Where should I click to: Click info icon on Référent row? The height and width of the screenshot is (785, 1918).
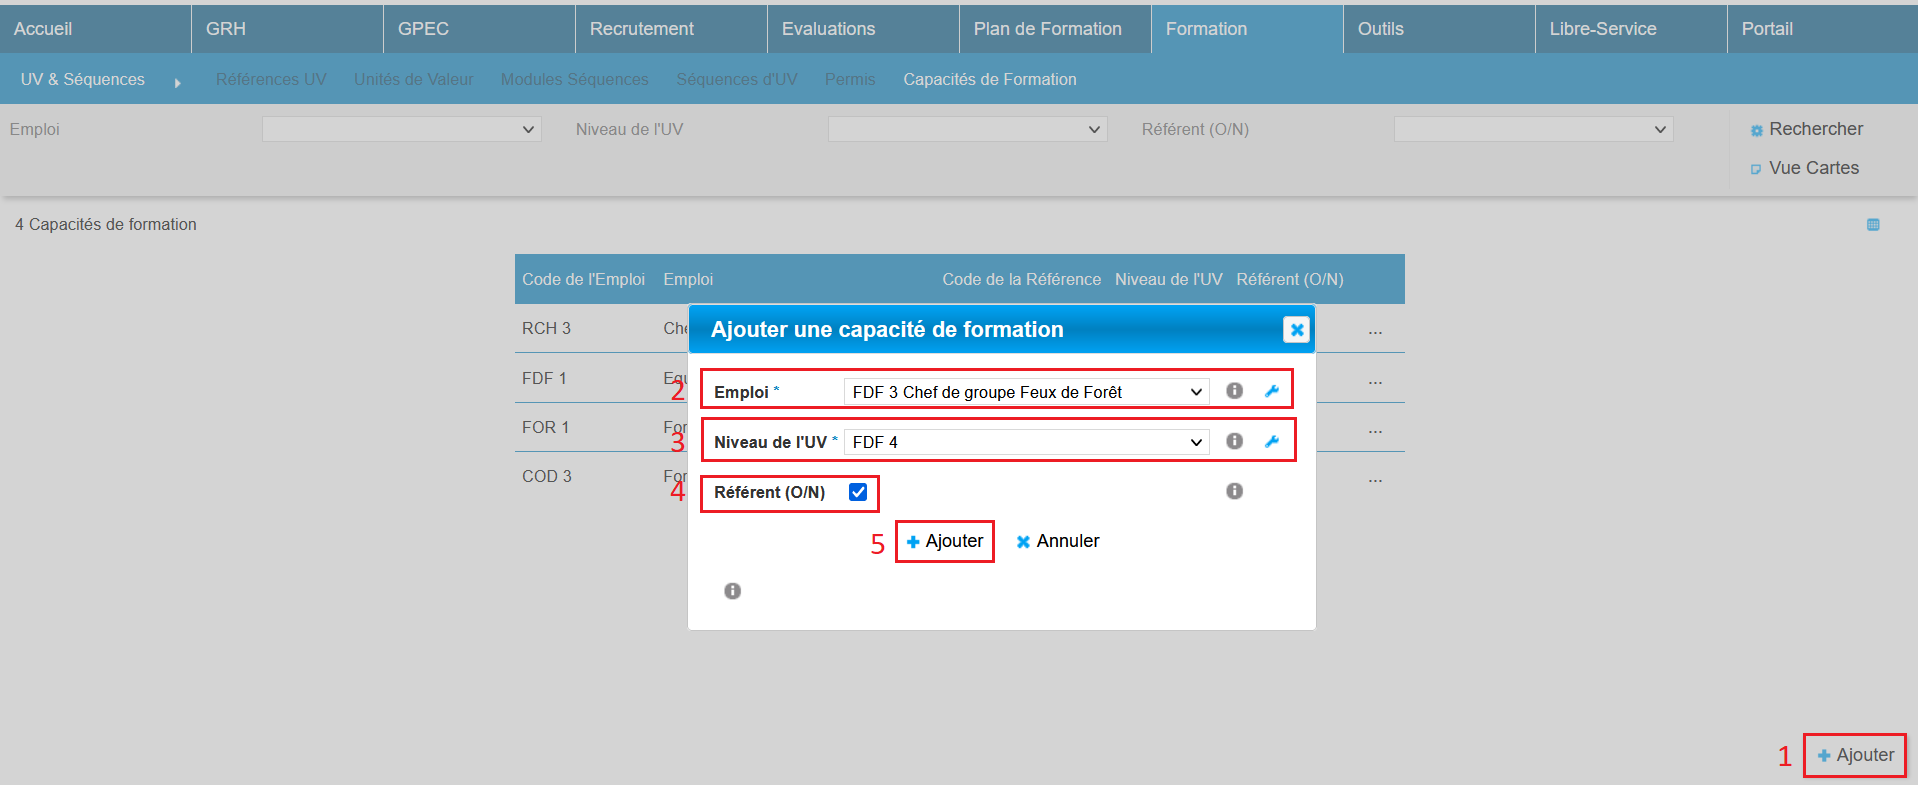pyautogui.click(x=1234, y=491)
